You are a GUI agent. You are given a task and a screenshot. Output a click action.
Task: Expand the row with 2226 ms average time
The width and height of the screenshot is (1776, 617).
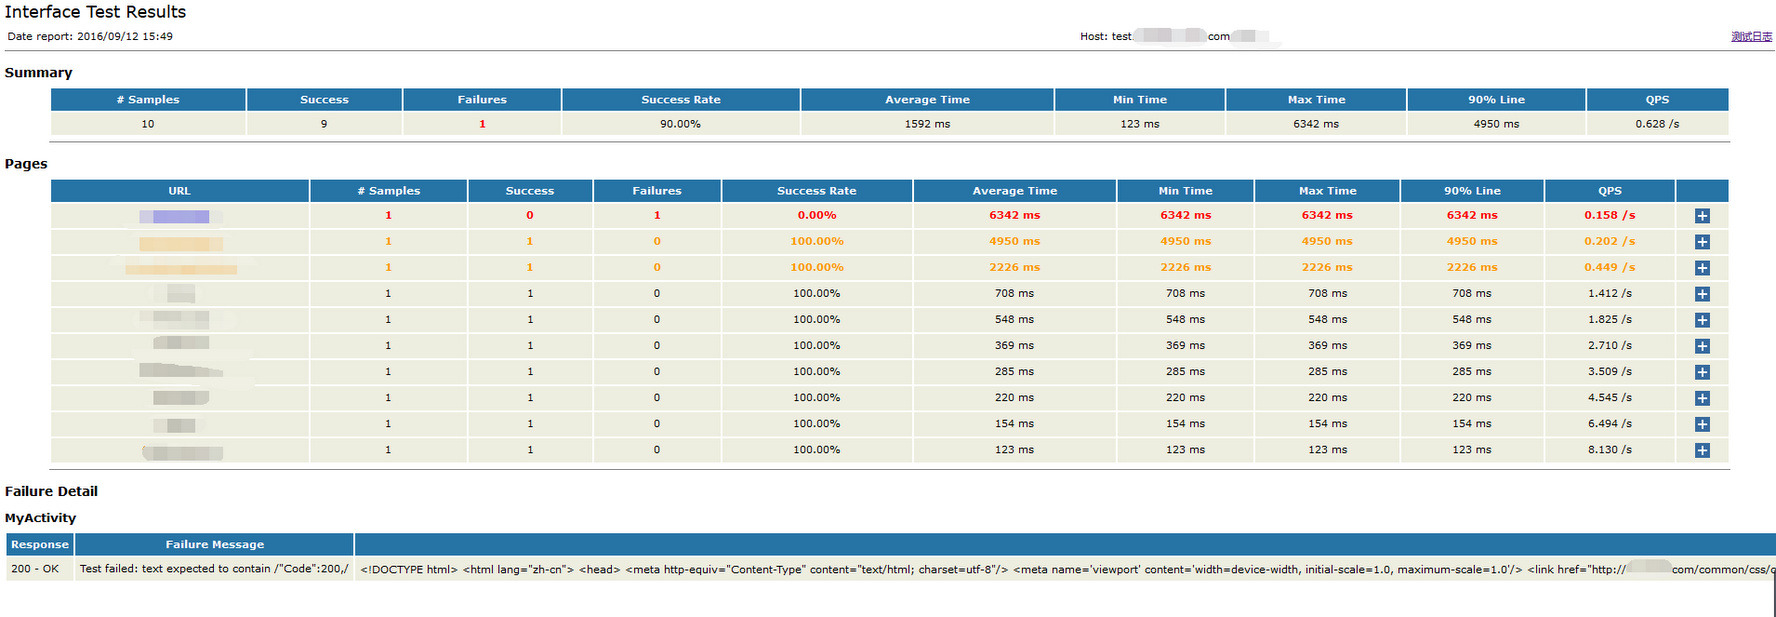point(1702,268)
